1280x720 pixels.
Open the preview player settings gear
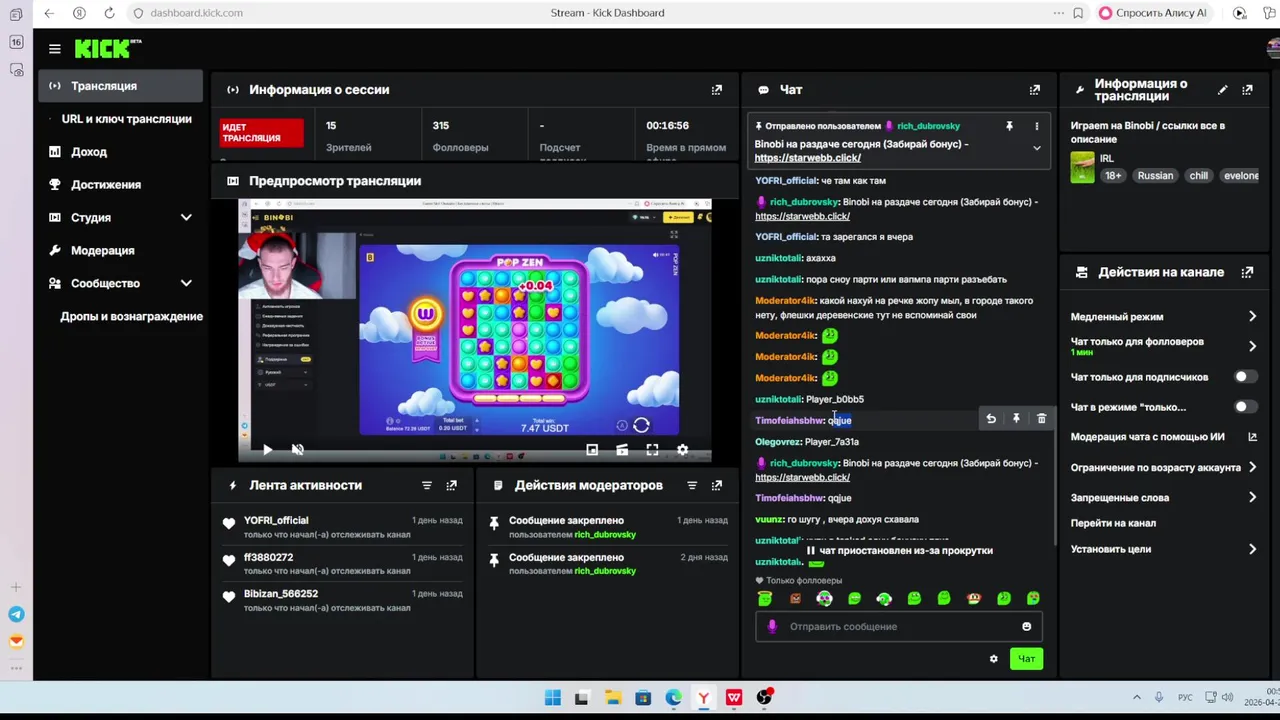[682, 450]
